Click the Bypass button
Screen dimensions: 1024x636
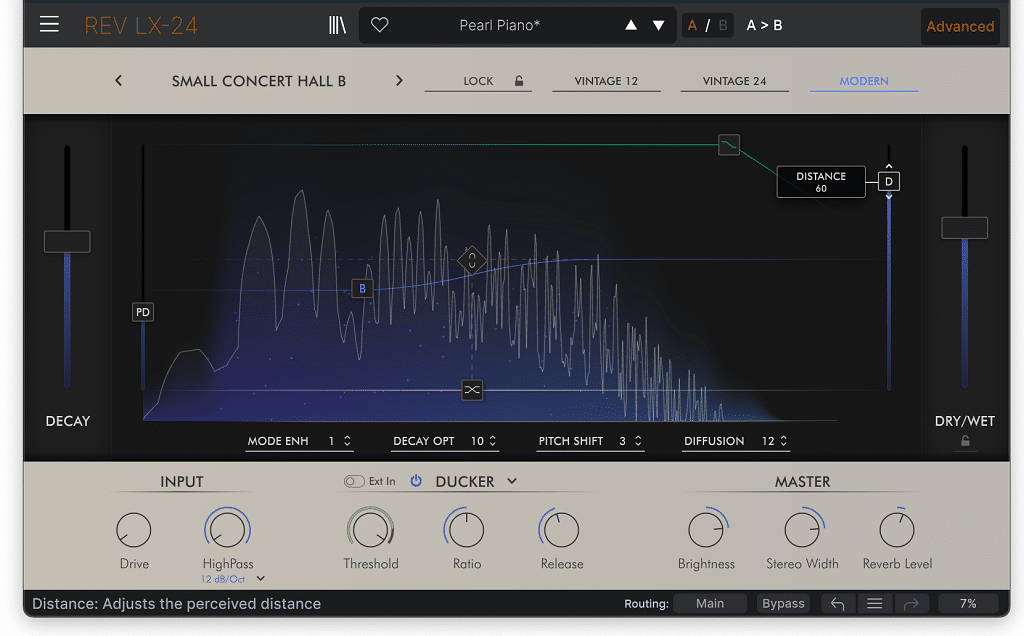point(783,603)
